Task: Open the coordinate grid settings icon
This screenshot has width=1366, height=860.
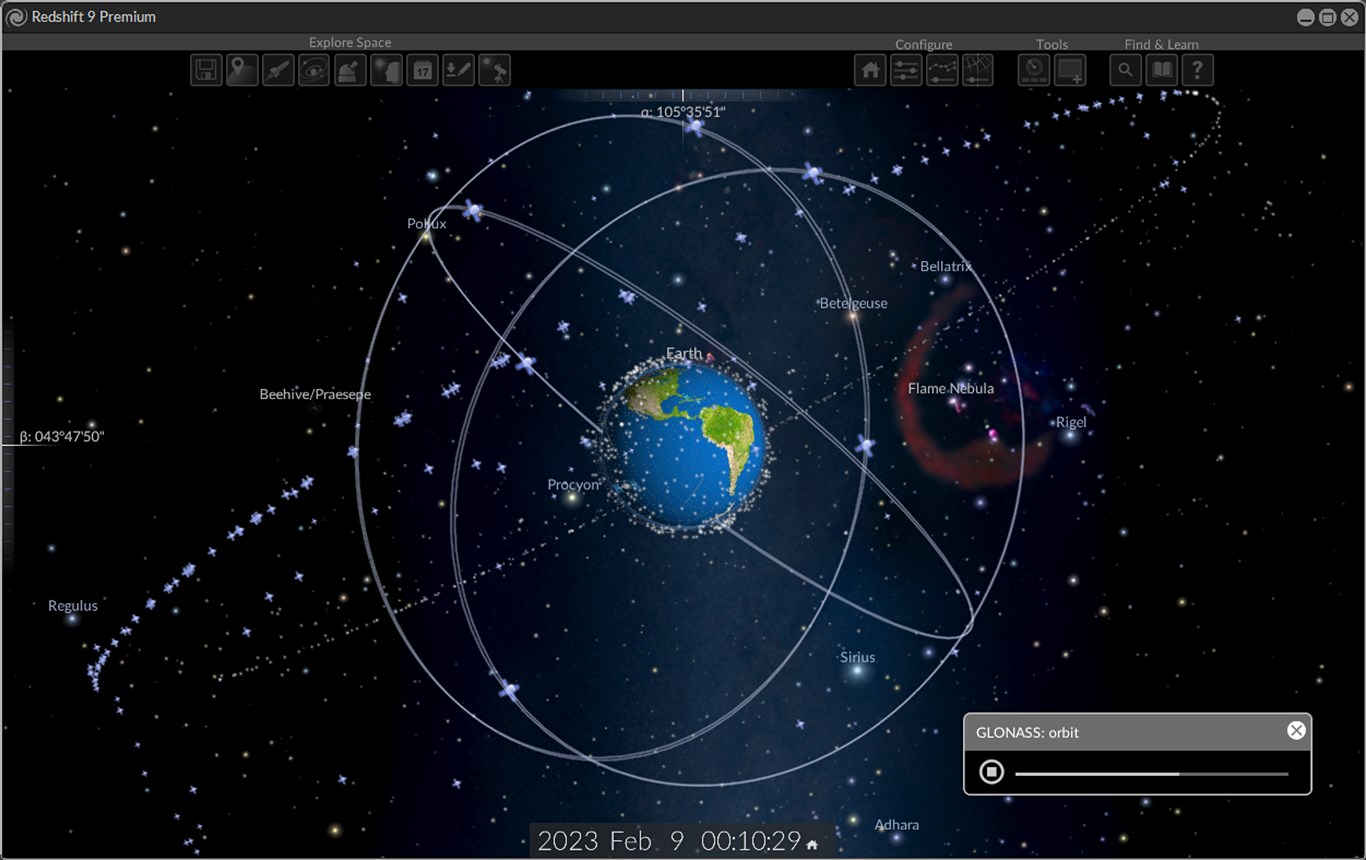Action: (978, 70)
